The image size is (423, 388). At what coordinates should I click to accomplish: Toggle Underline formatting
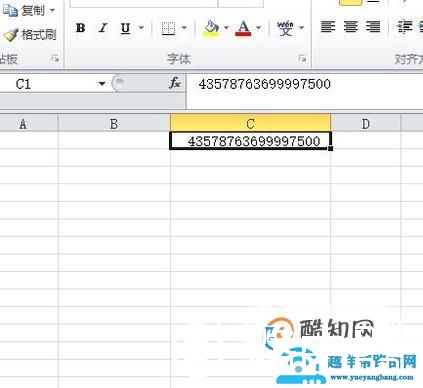coord(126,28)
